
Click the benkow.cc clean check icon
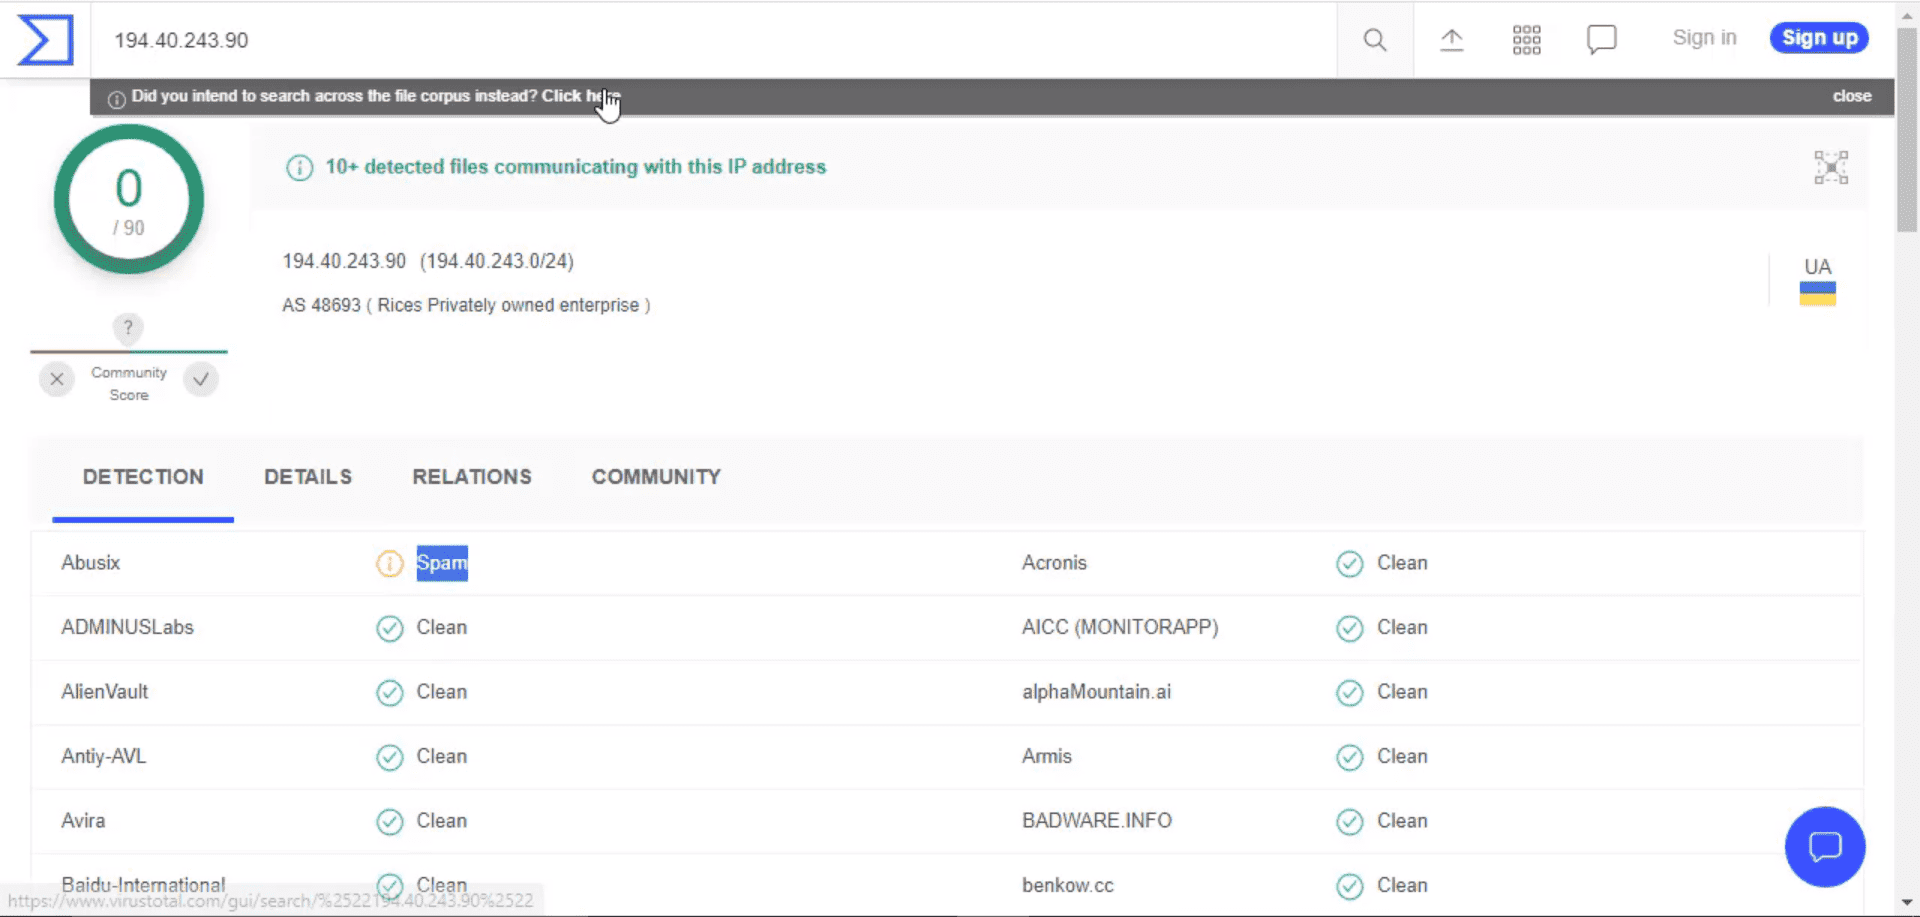click(x=1349, y=886)
